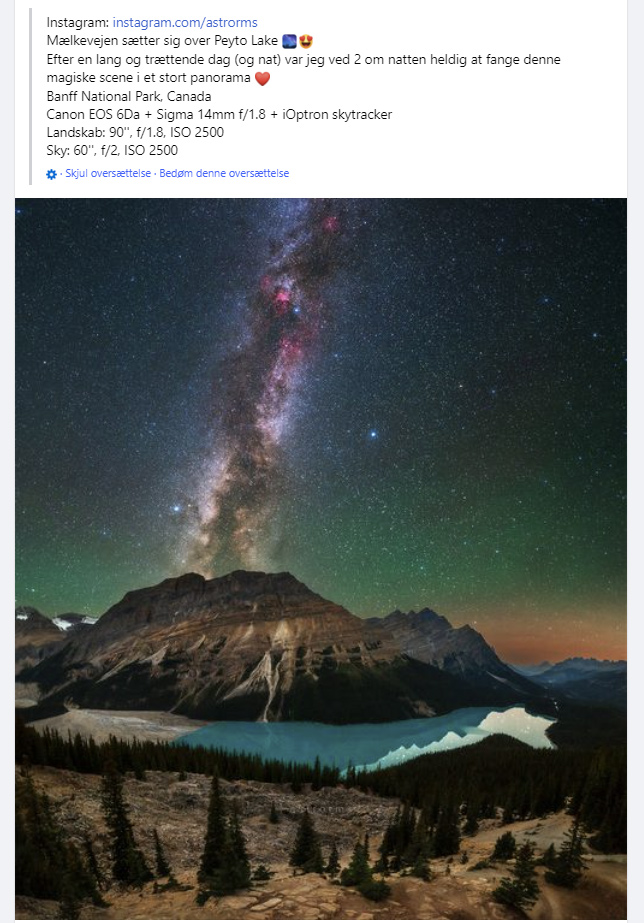This screenshot has width=644, height=923.
Task: Click the heart-eyes emoji in the caption
Action: tap(306, 41)
